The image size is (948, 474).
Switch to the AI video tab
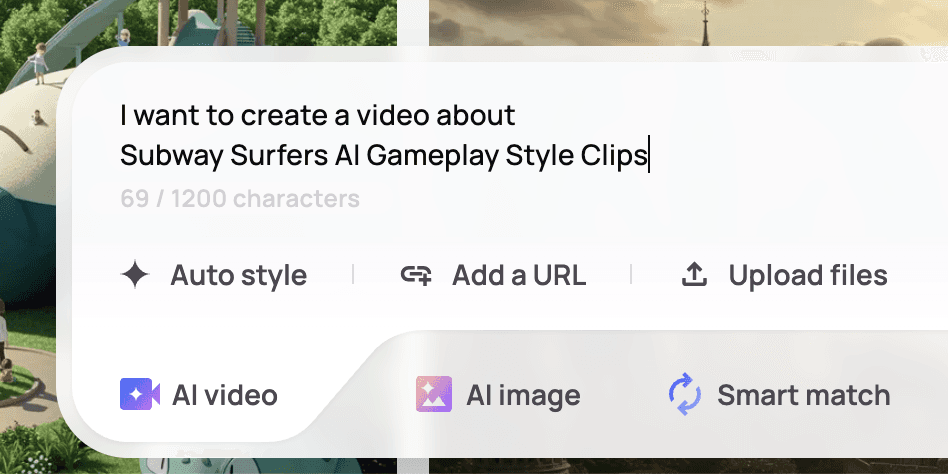click(x=199, y=395)
